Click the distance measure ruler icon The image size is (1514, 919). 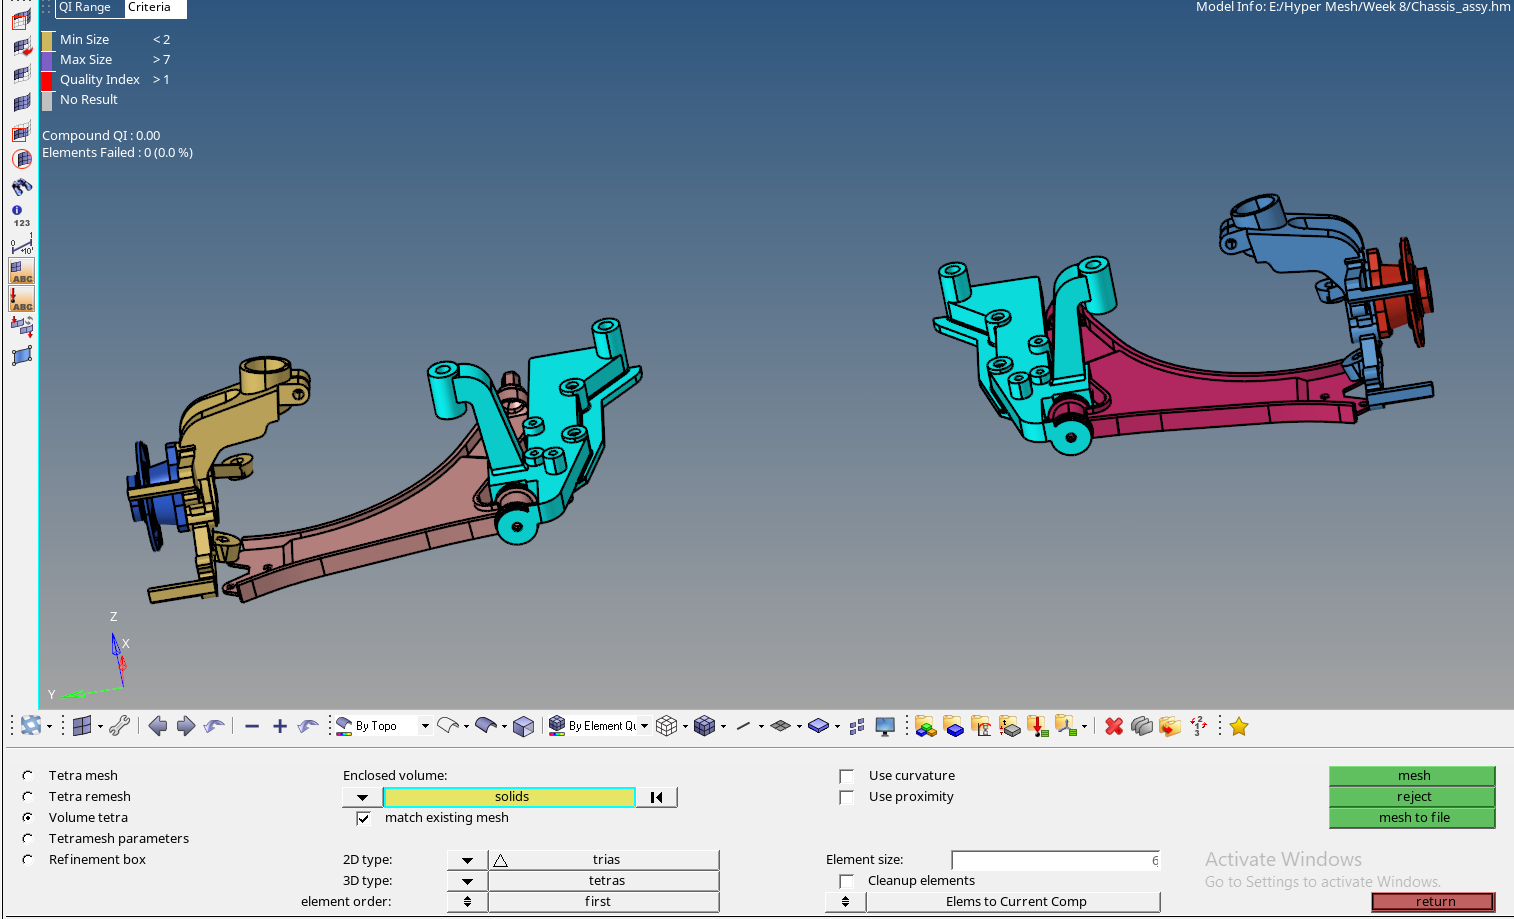pyautogui.click(x=22, y=244)
